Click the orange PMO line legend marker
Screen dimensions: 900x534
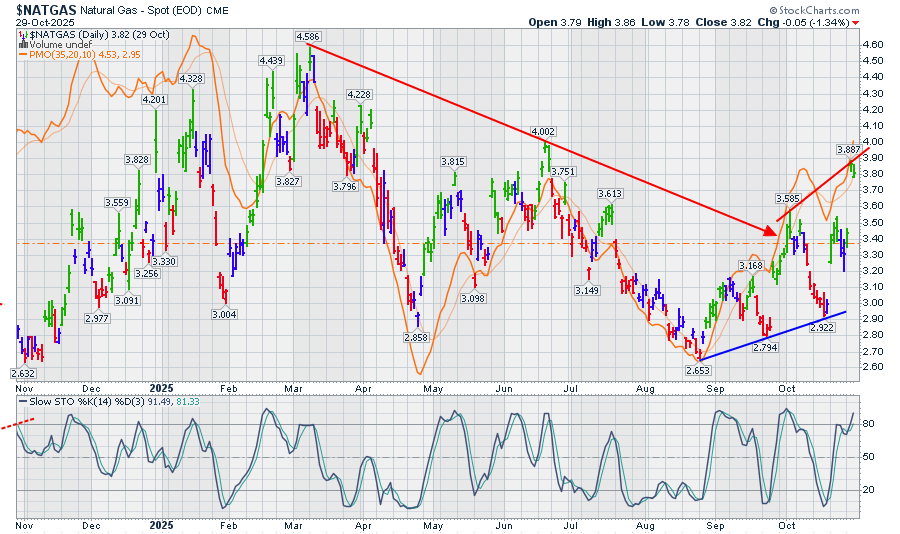pos(22,56)
